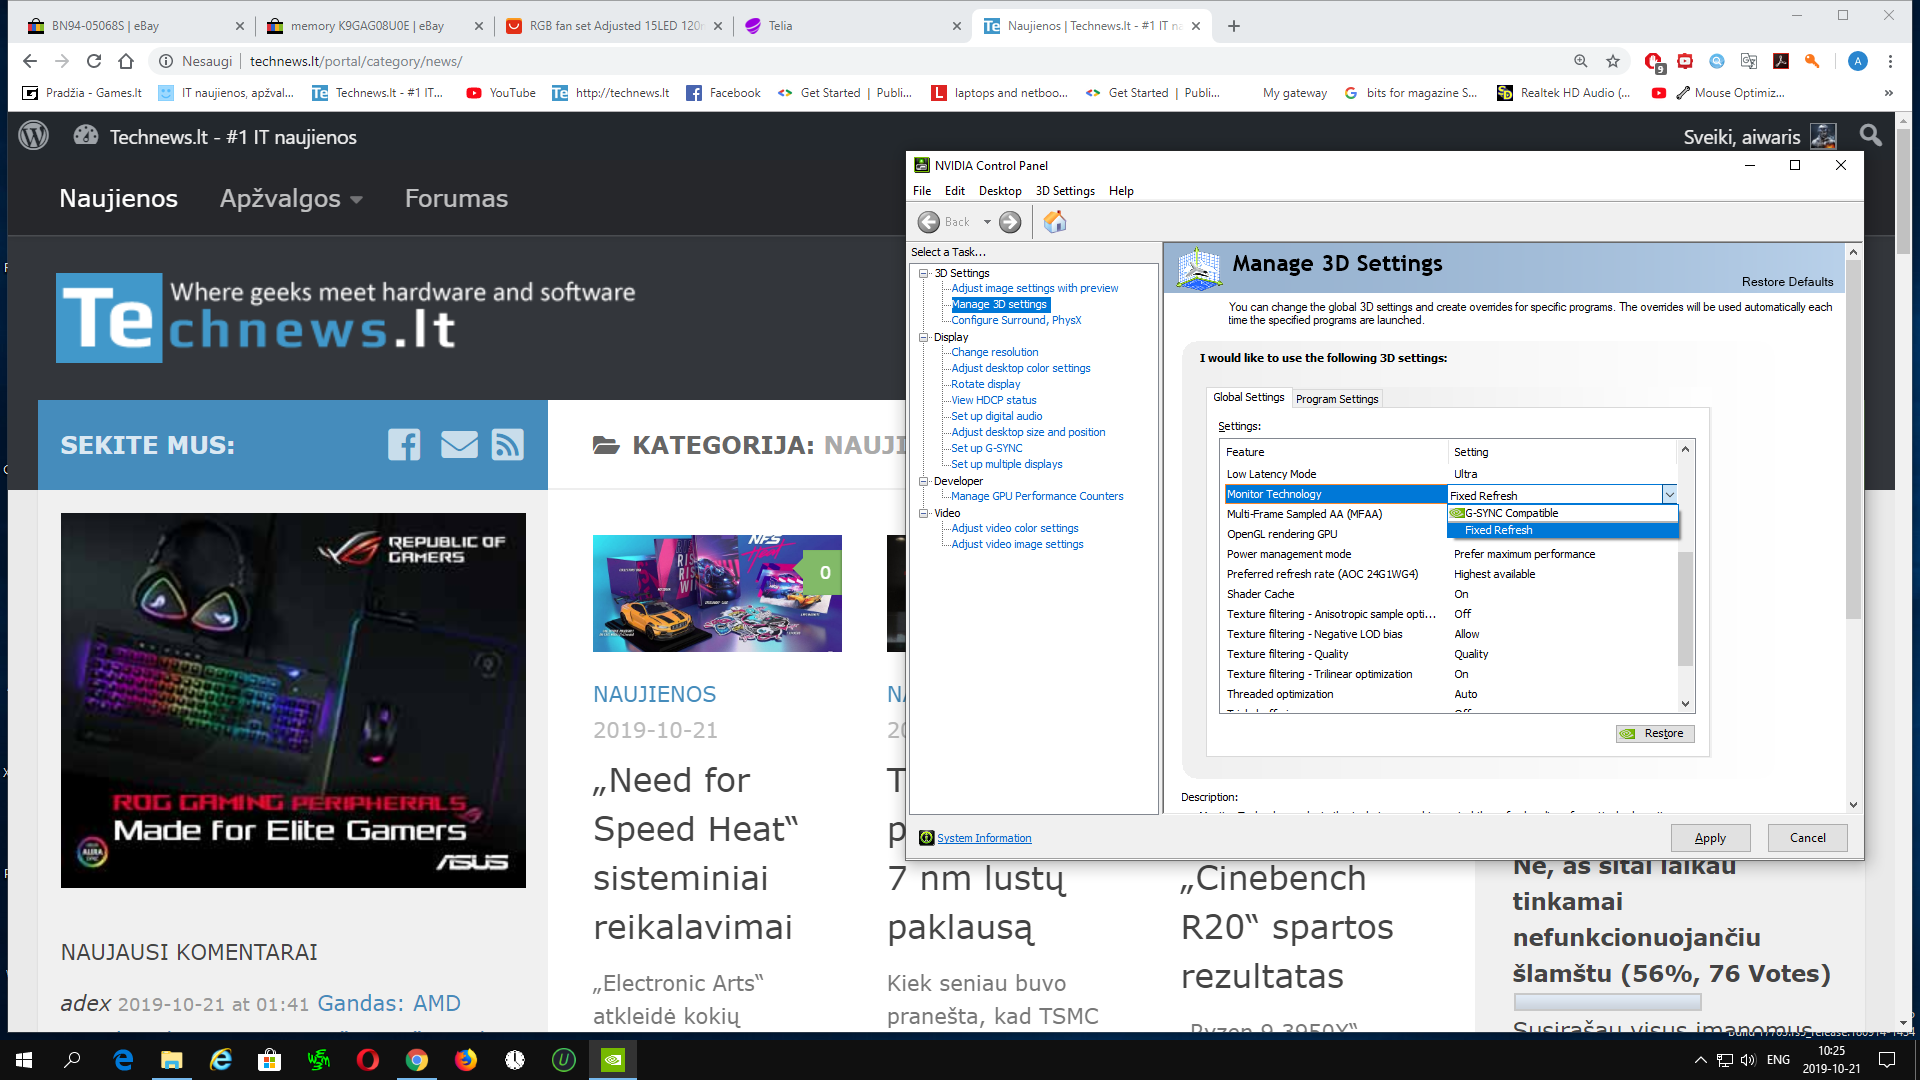Open Adjust desktop color settings
Image resolution: width=1920 pixels, height=1080 pixels.
1020,368
